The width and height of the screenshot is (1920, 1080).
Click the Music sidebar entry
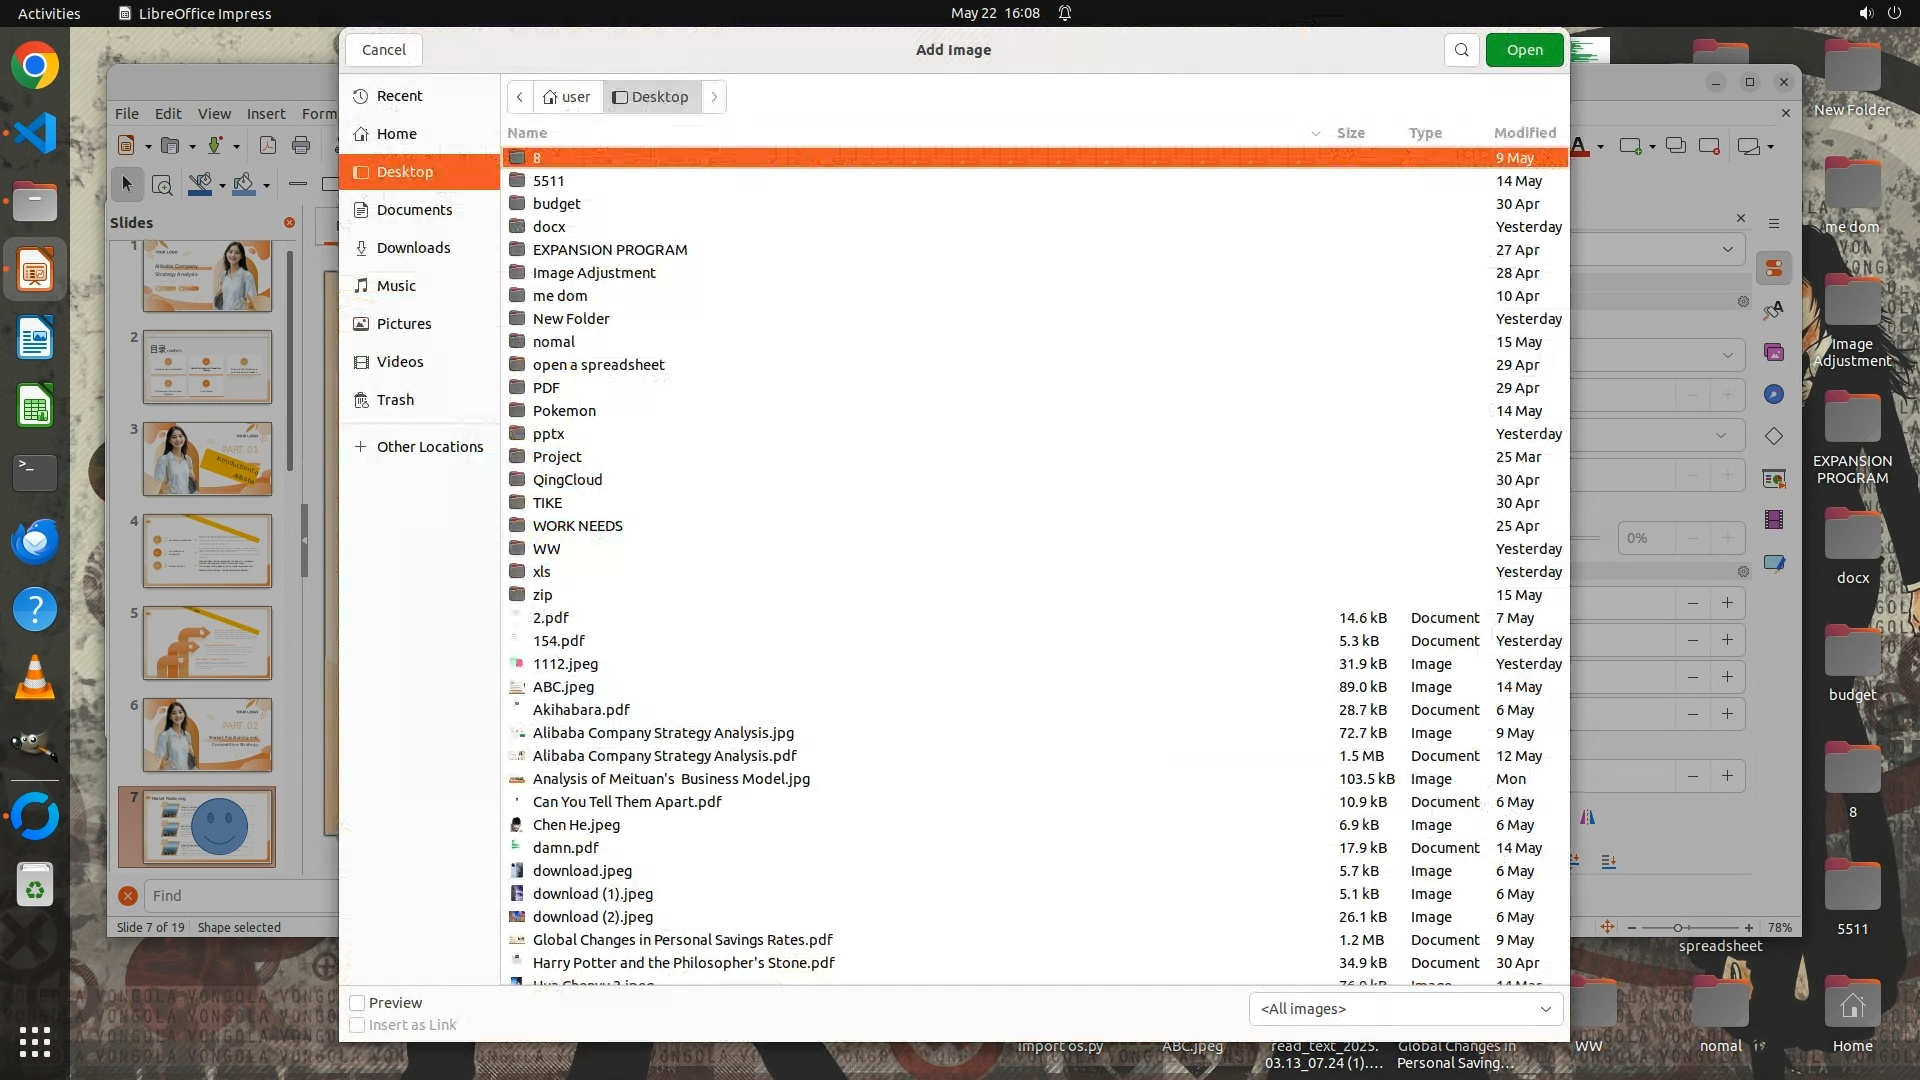pyautogui.click(x=395, y=286)
